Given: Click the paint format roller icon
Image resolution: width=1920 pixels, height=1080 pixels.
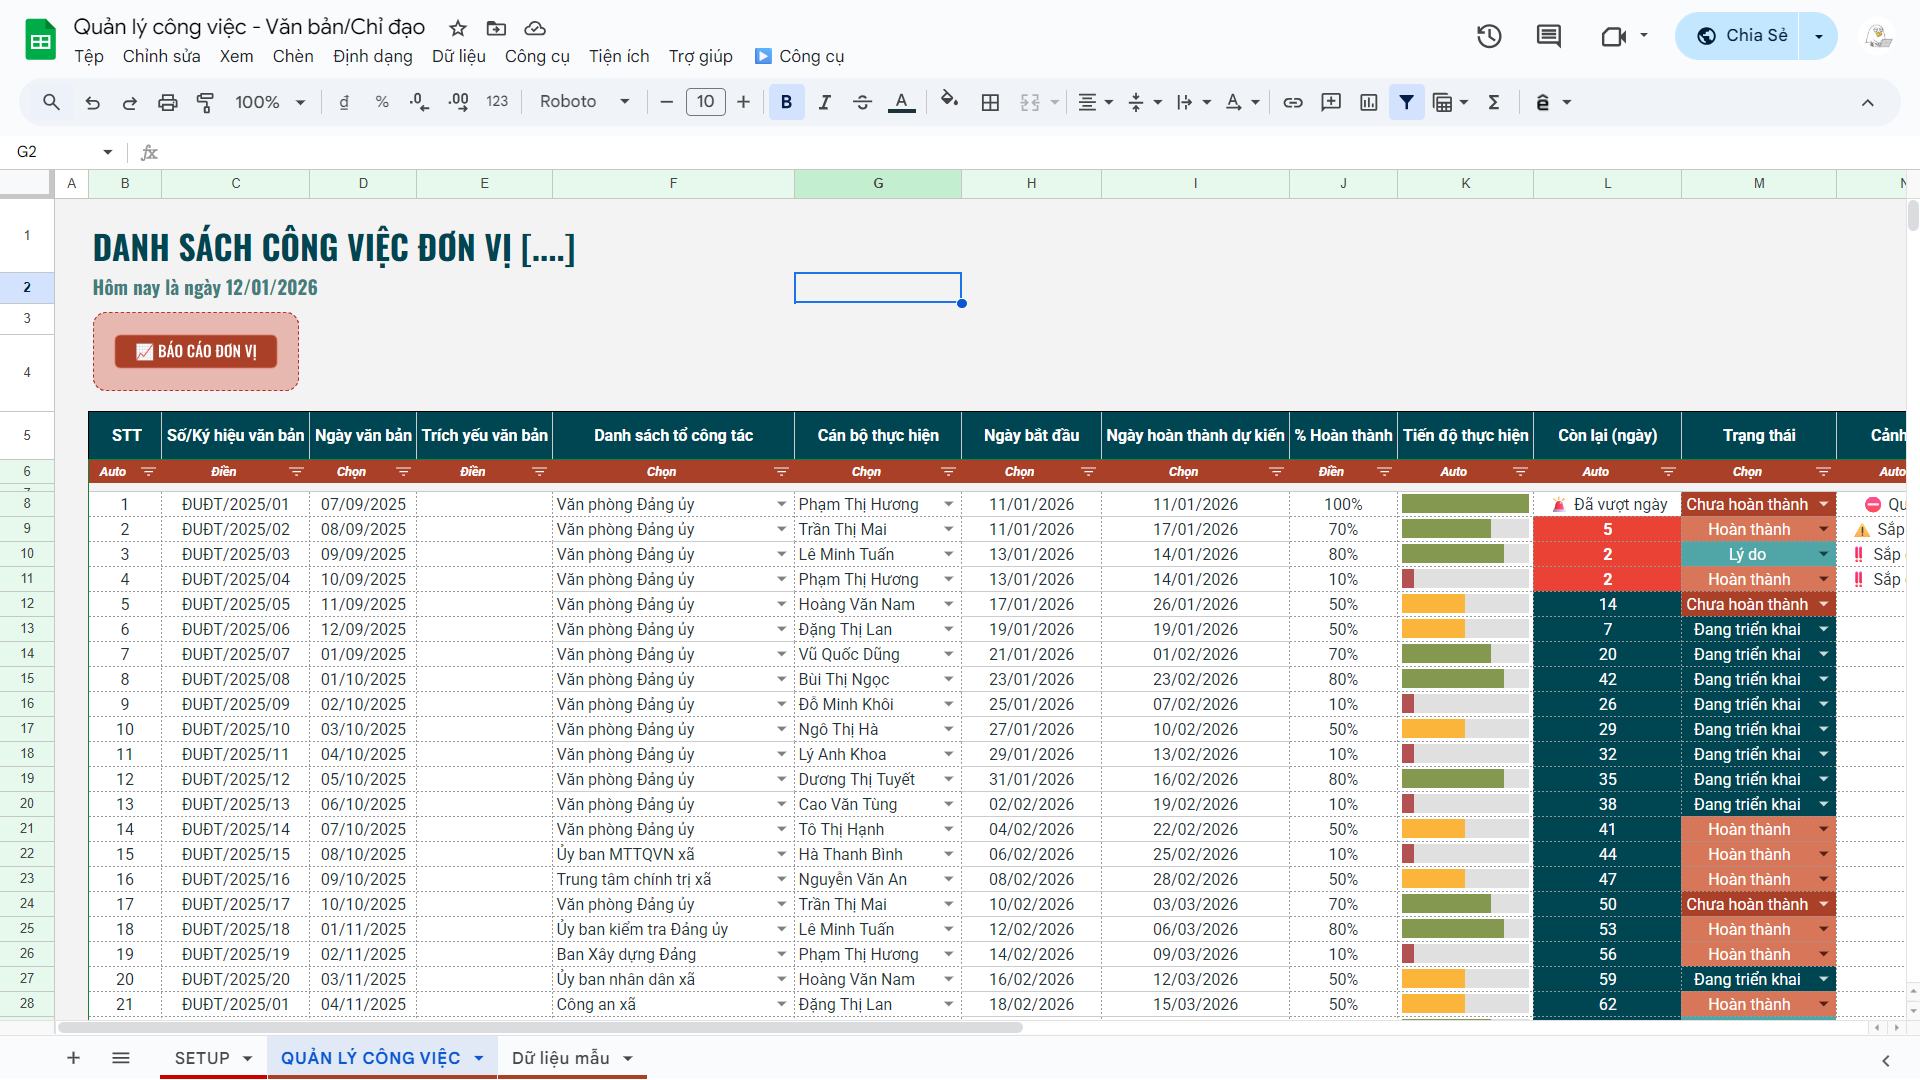Looking at the screenshot, I should tap(205, 102).
